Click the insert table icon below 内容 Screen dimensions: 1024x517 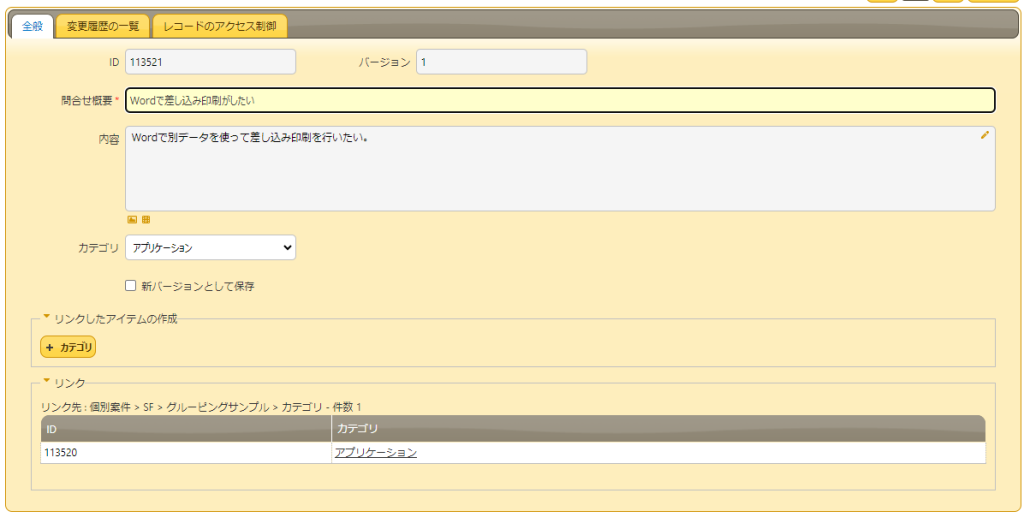click(146, 220)
